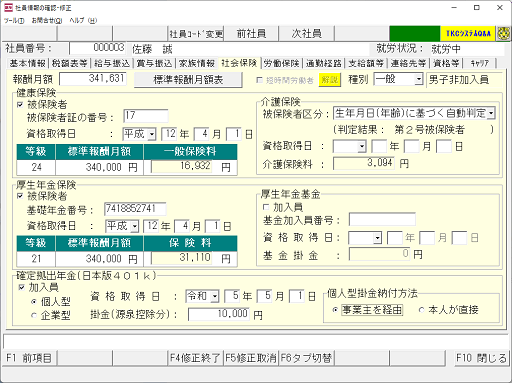
Task: Click 一般保険料 value 16,932
Action: (x=181, y=166)
